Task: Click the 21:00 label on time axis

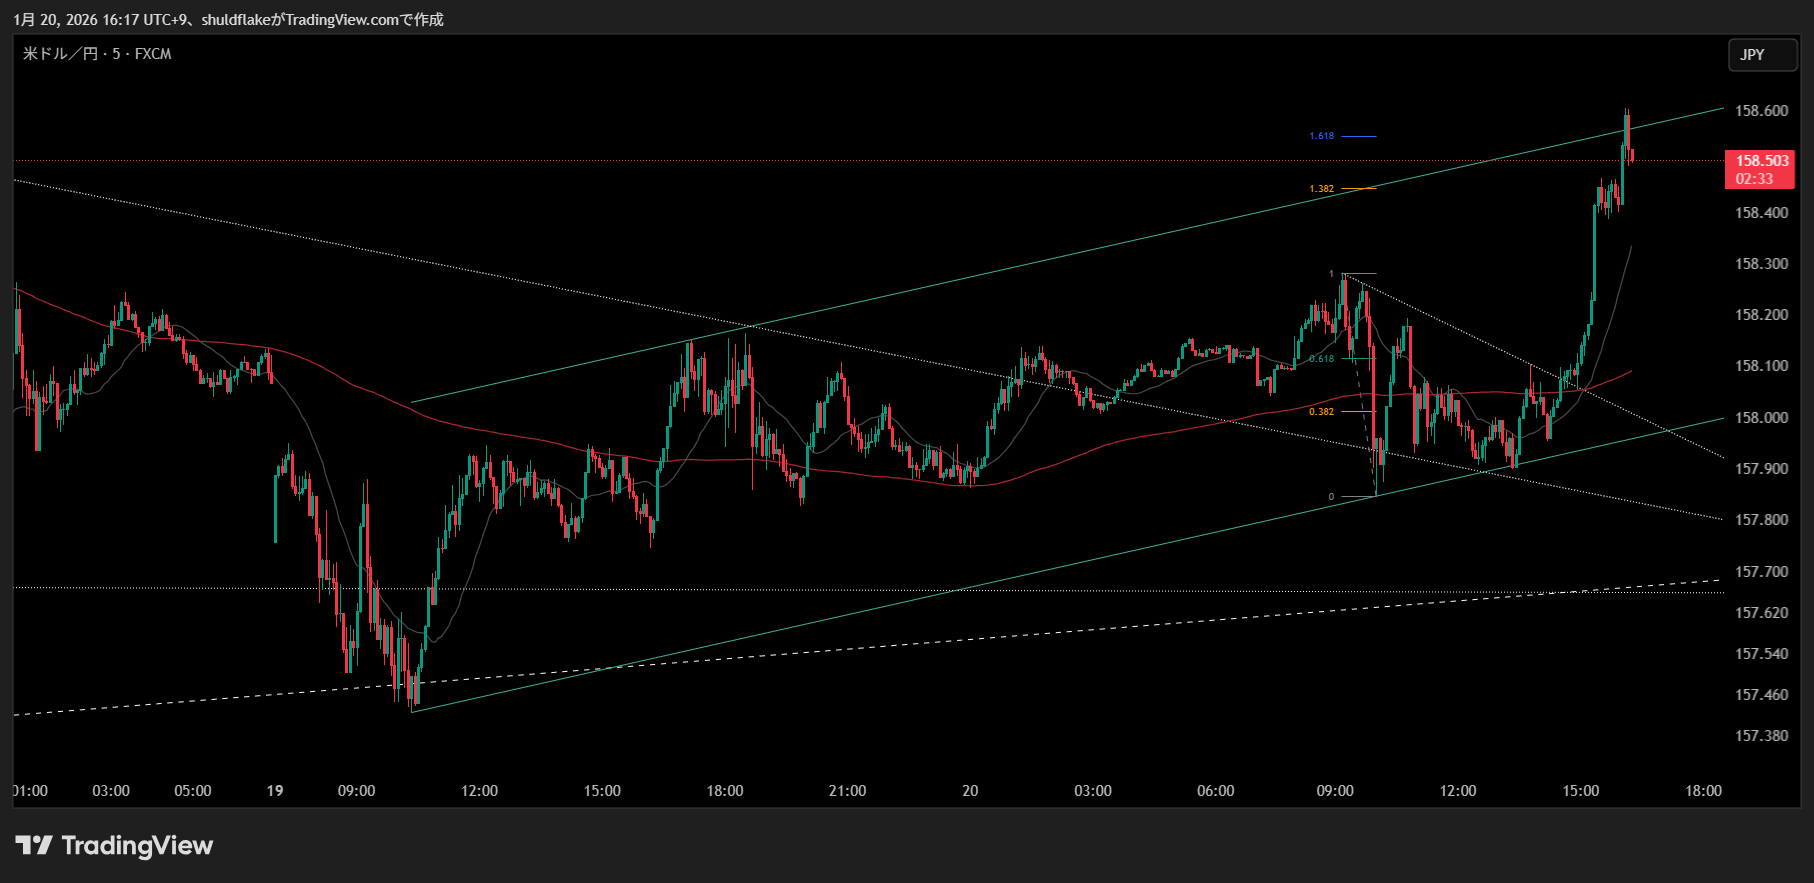Action: click(847, 791)
